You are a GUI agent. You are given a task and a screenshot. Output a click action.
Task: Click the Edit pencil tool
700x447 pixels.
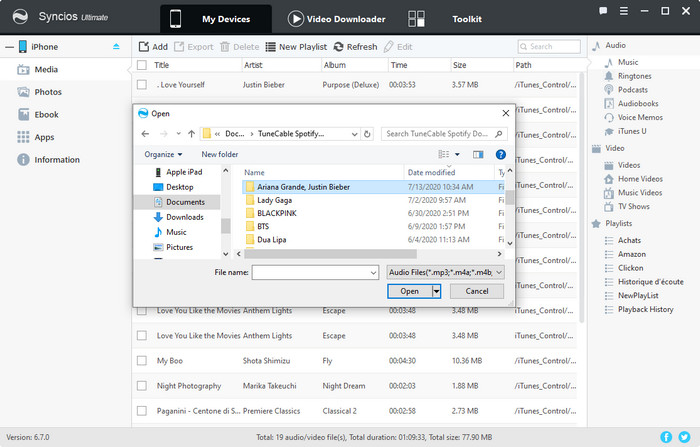tap(389, 46)
